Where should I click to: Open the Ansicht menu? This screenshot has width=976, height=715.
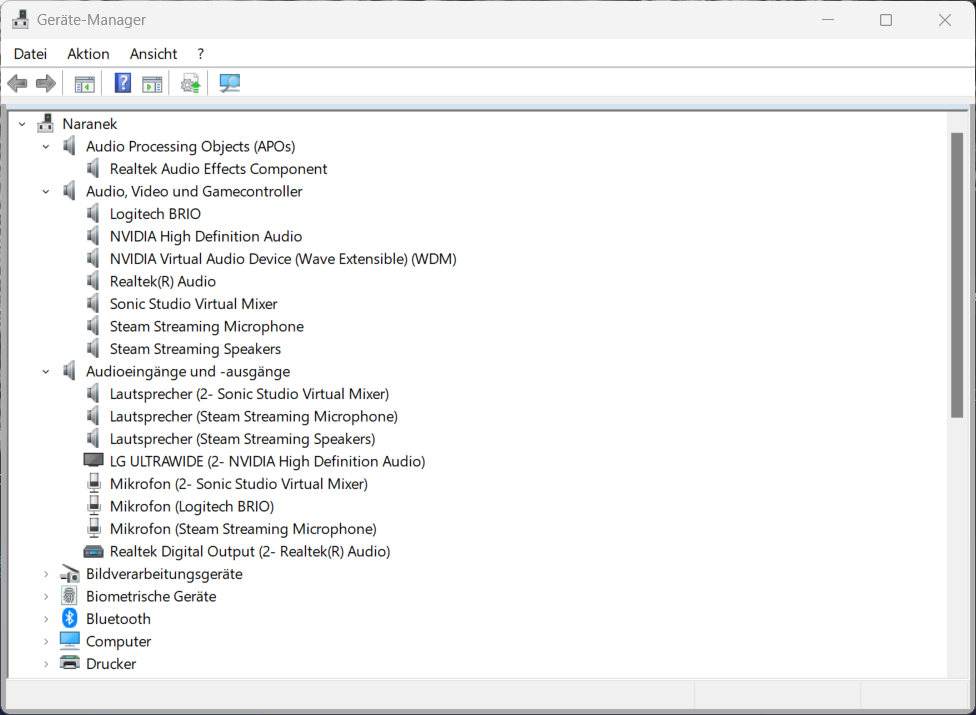click(153, 54)
